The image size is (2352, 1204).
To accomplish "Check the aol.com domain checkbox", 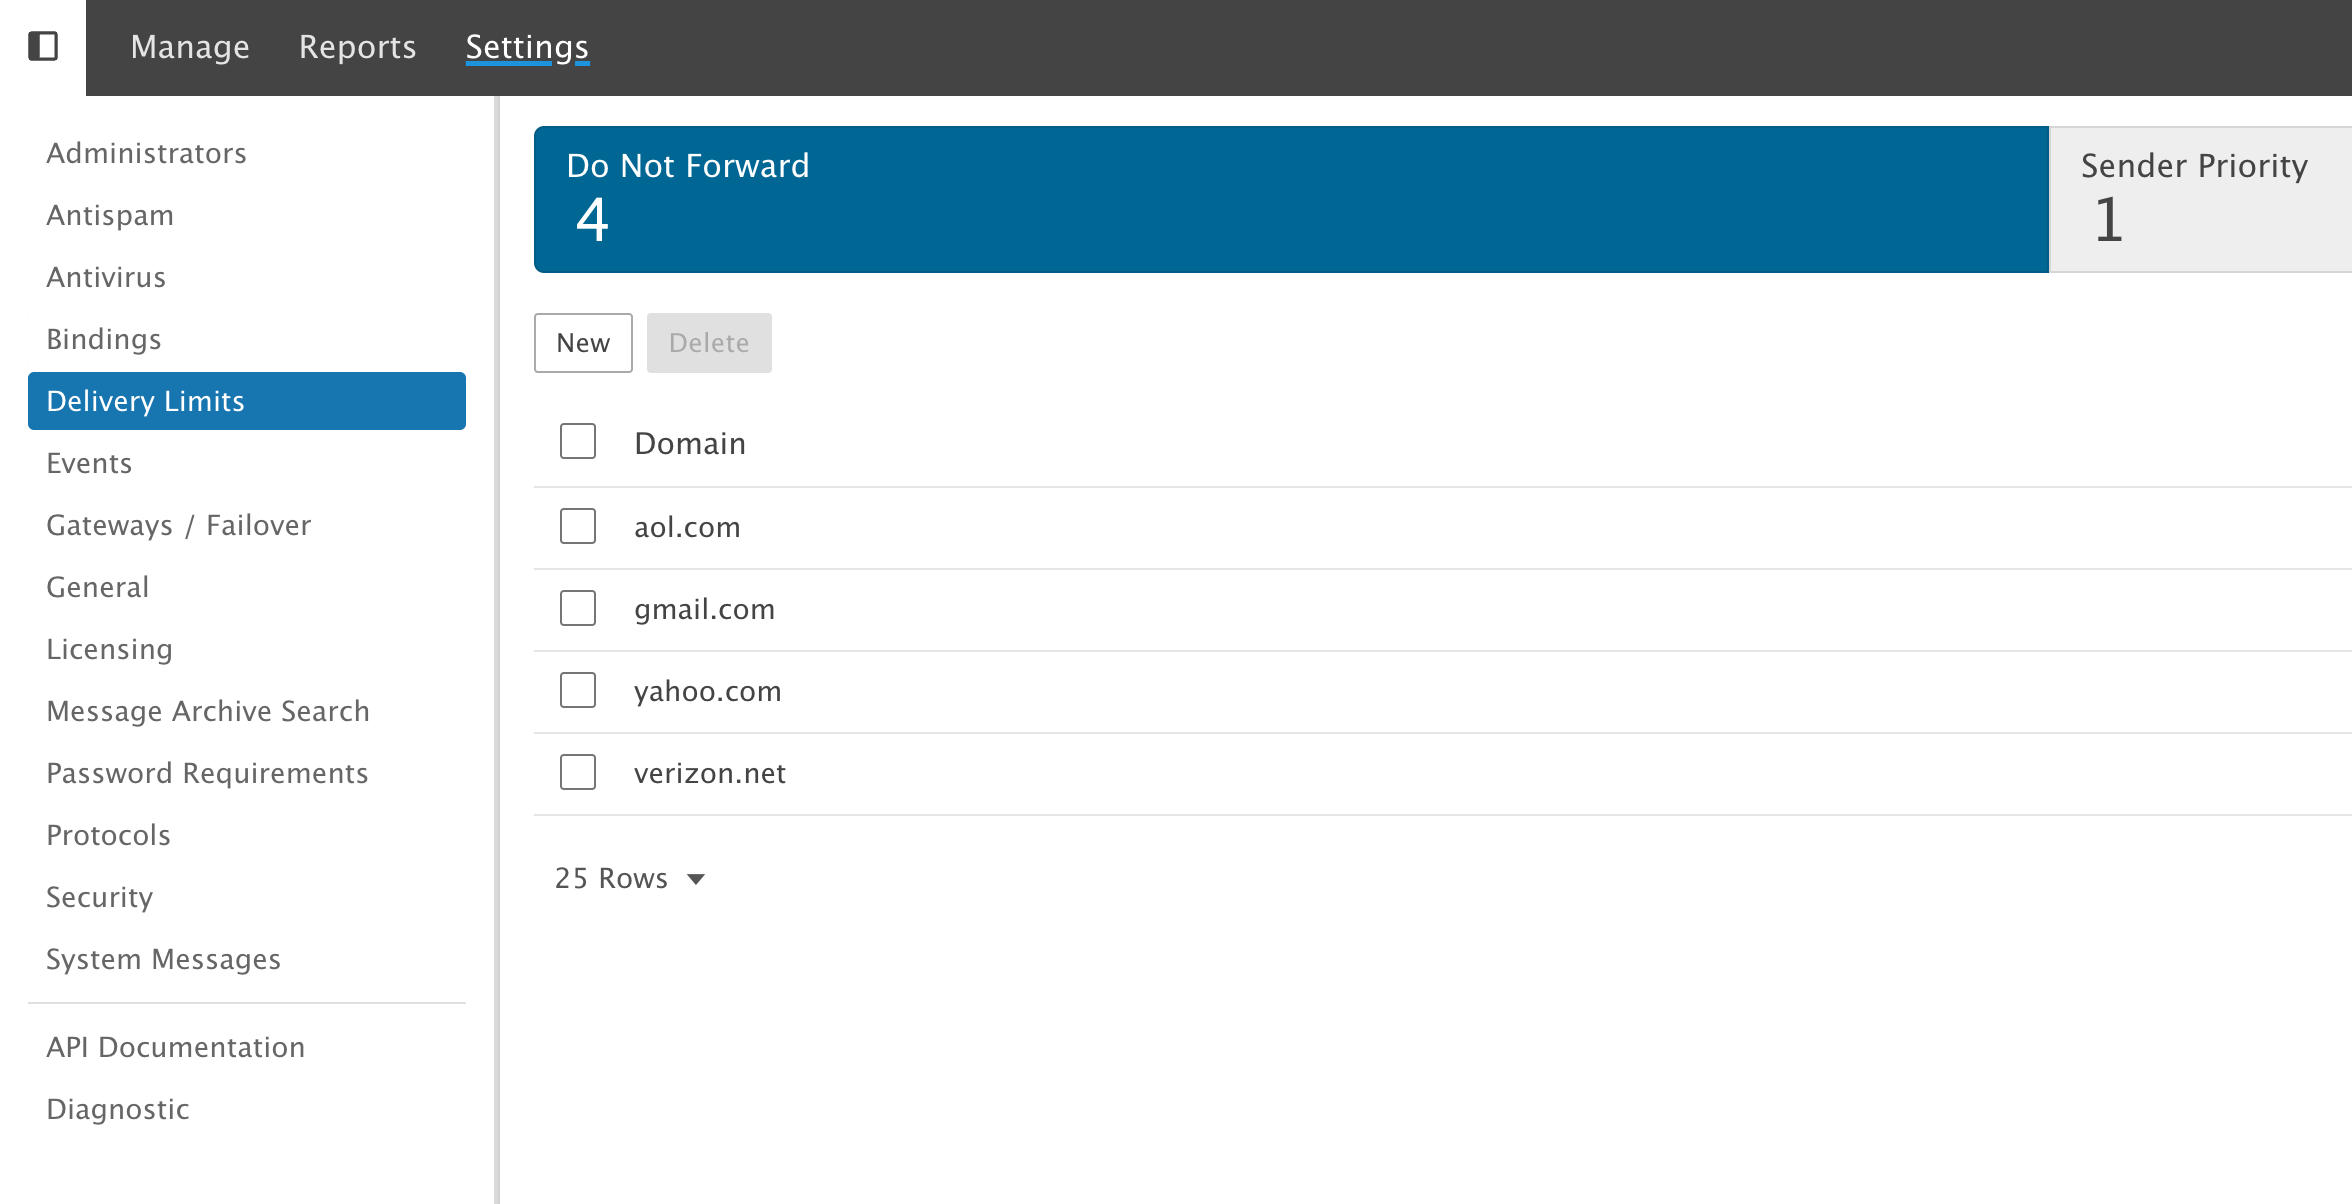I will [578, 526].
